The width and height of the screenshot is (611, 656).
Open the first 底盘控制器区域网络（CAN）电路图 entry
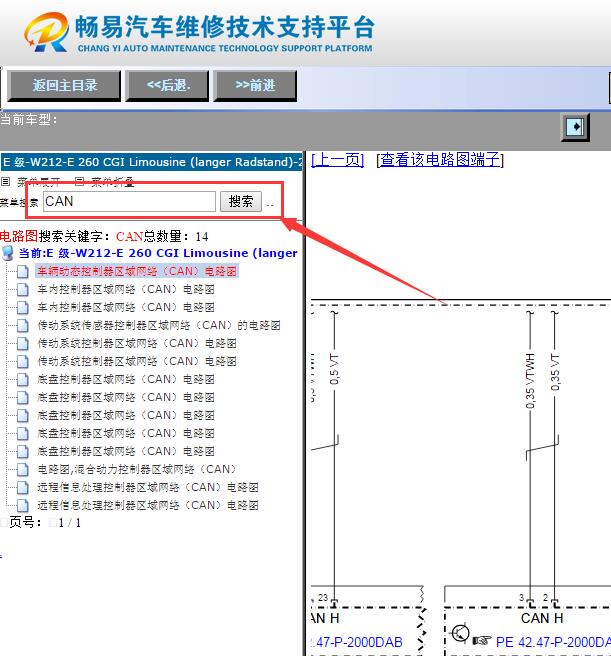pyautogui.click(x=126, y=379)
